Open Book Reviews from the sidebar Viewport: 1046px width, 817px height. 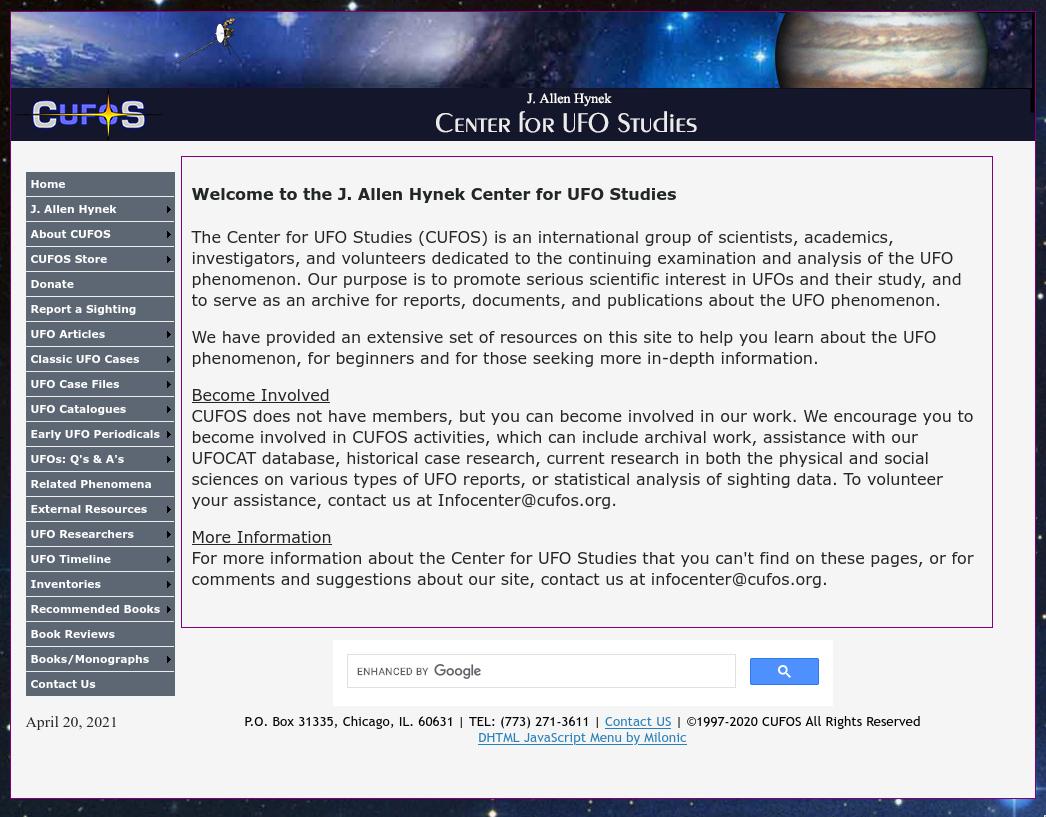(x=72, y=634)
